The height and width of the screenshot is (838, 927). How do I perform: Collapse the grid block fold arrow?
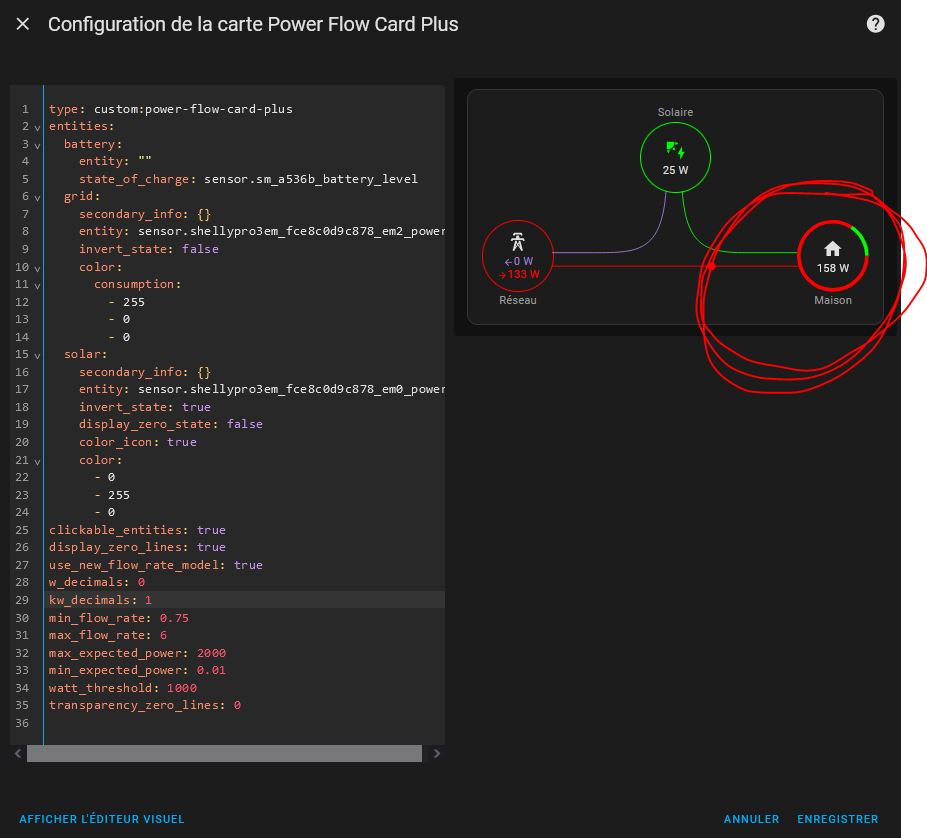(x=37, y=198)
